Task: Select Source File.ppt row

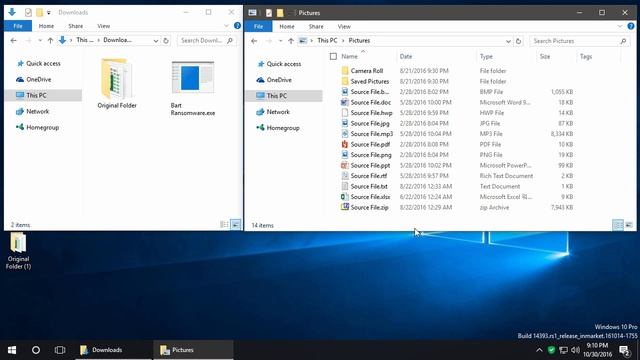Action: [x=457, y=165]
